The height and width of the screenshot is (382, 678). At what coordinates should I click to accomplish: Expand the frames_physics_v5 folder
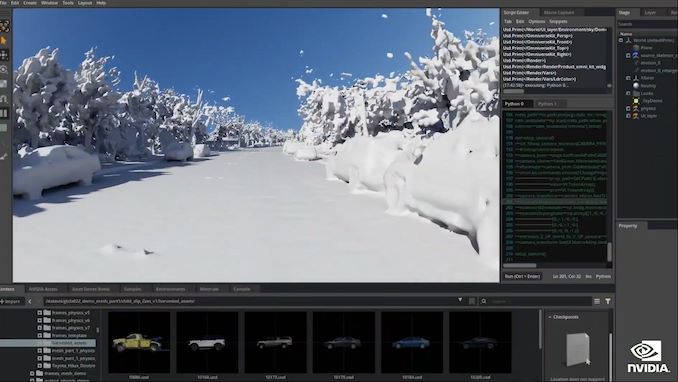pos(39,312)
